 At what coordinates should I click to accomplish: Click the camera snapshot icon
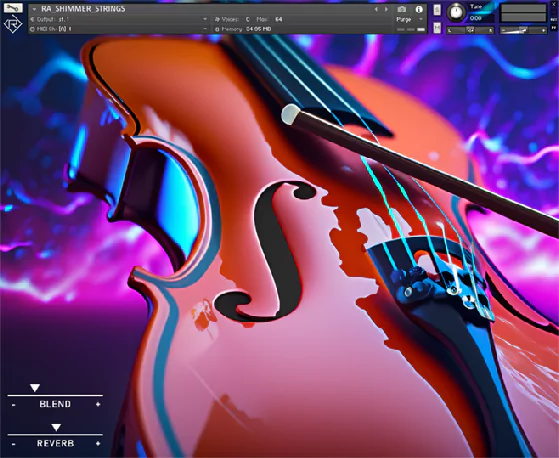pos(402,9)
